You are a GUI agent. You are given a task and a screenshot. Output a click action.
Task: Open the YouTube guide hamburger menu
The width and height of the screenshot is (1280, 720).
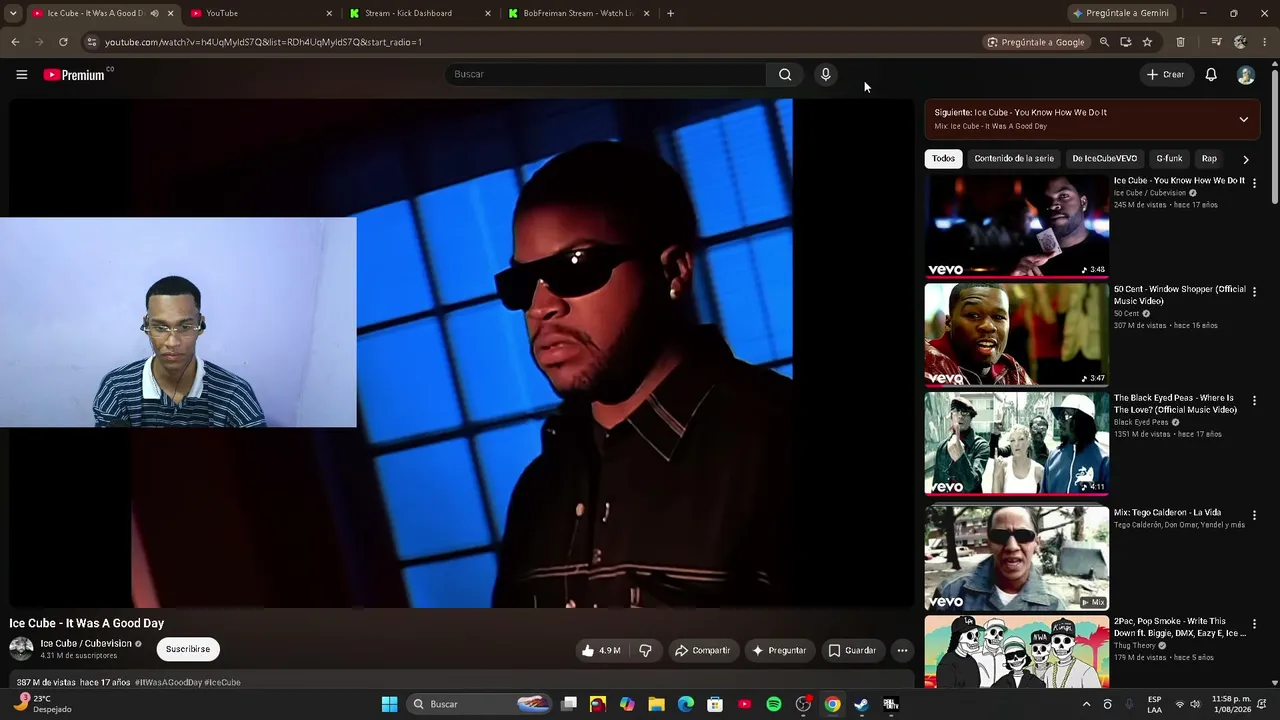pyautogui.click(x=21, y=74)
